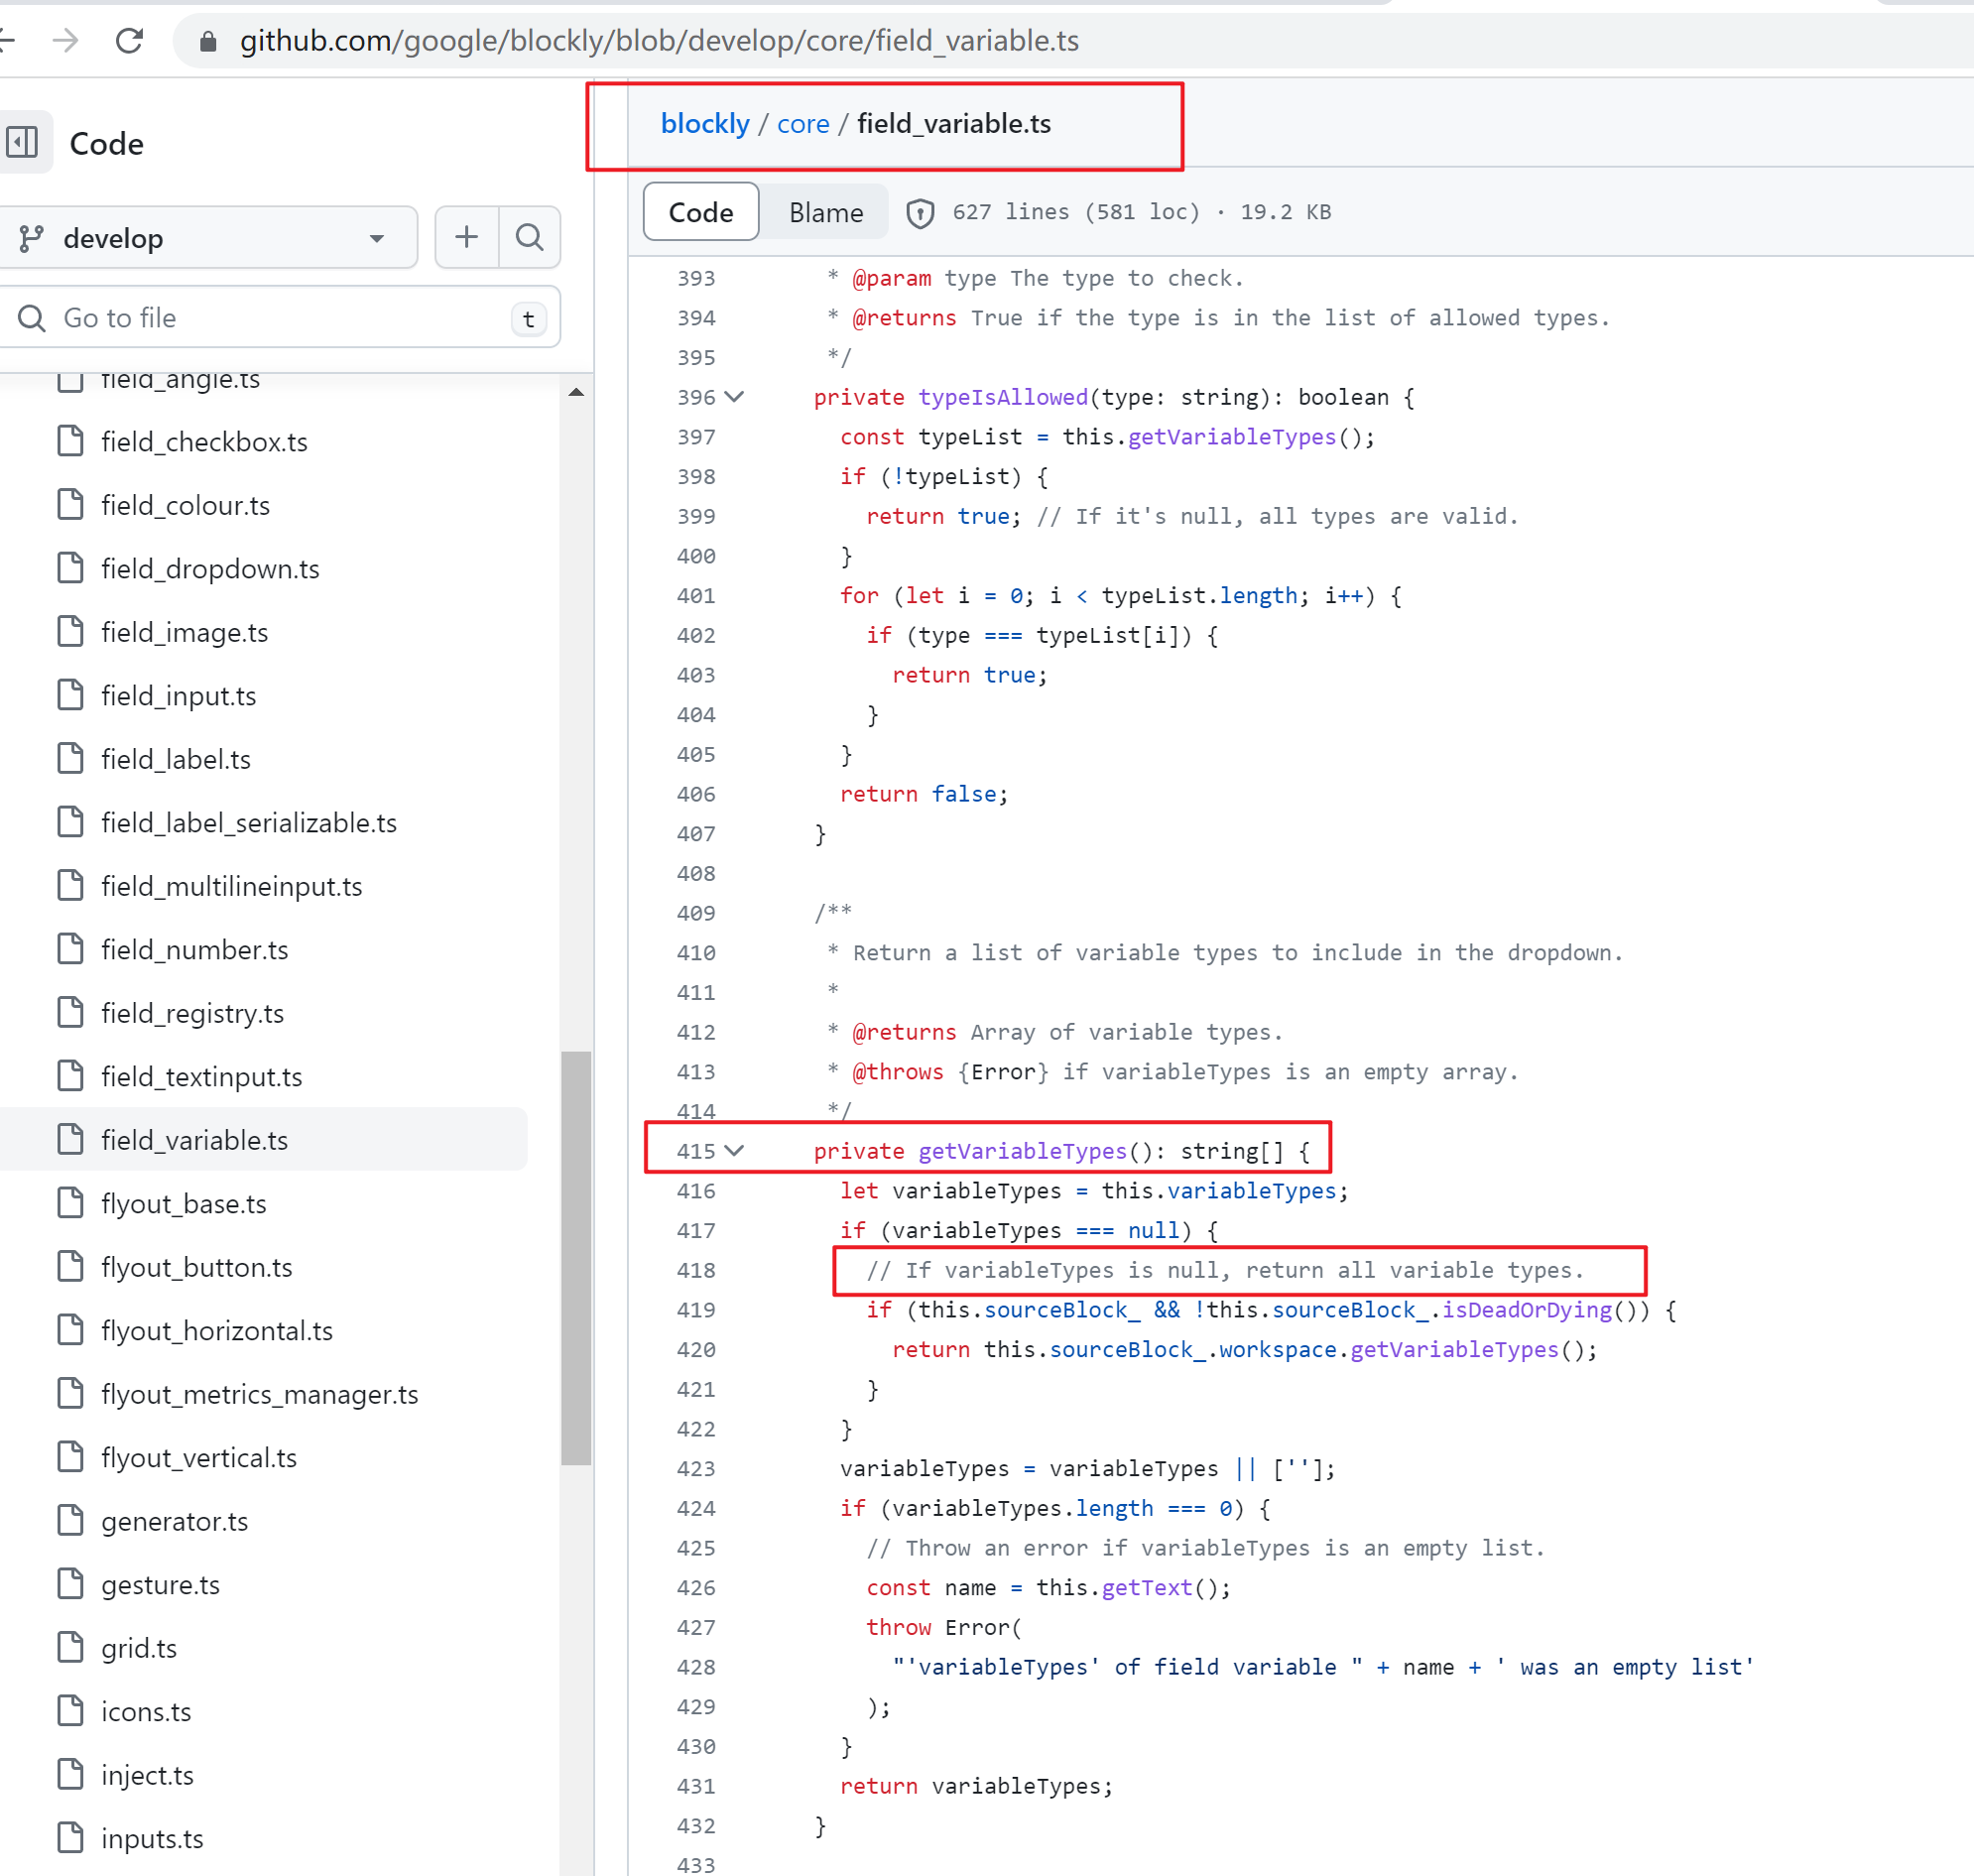Open the develop branch dropdown
This screenshot has width=1974, height=1876.
(x=211, y=238)
